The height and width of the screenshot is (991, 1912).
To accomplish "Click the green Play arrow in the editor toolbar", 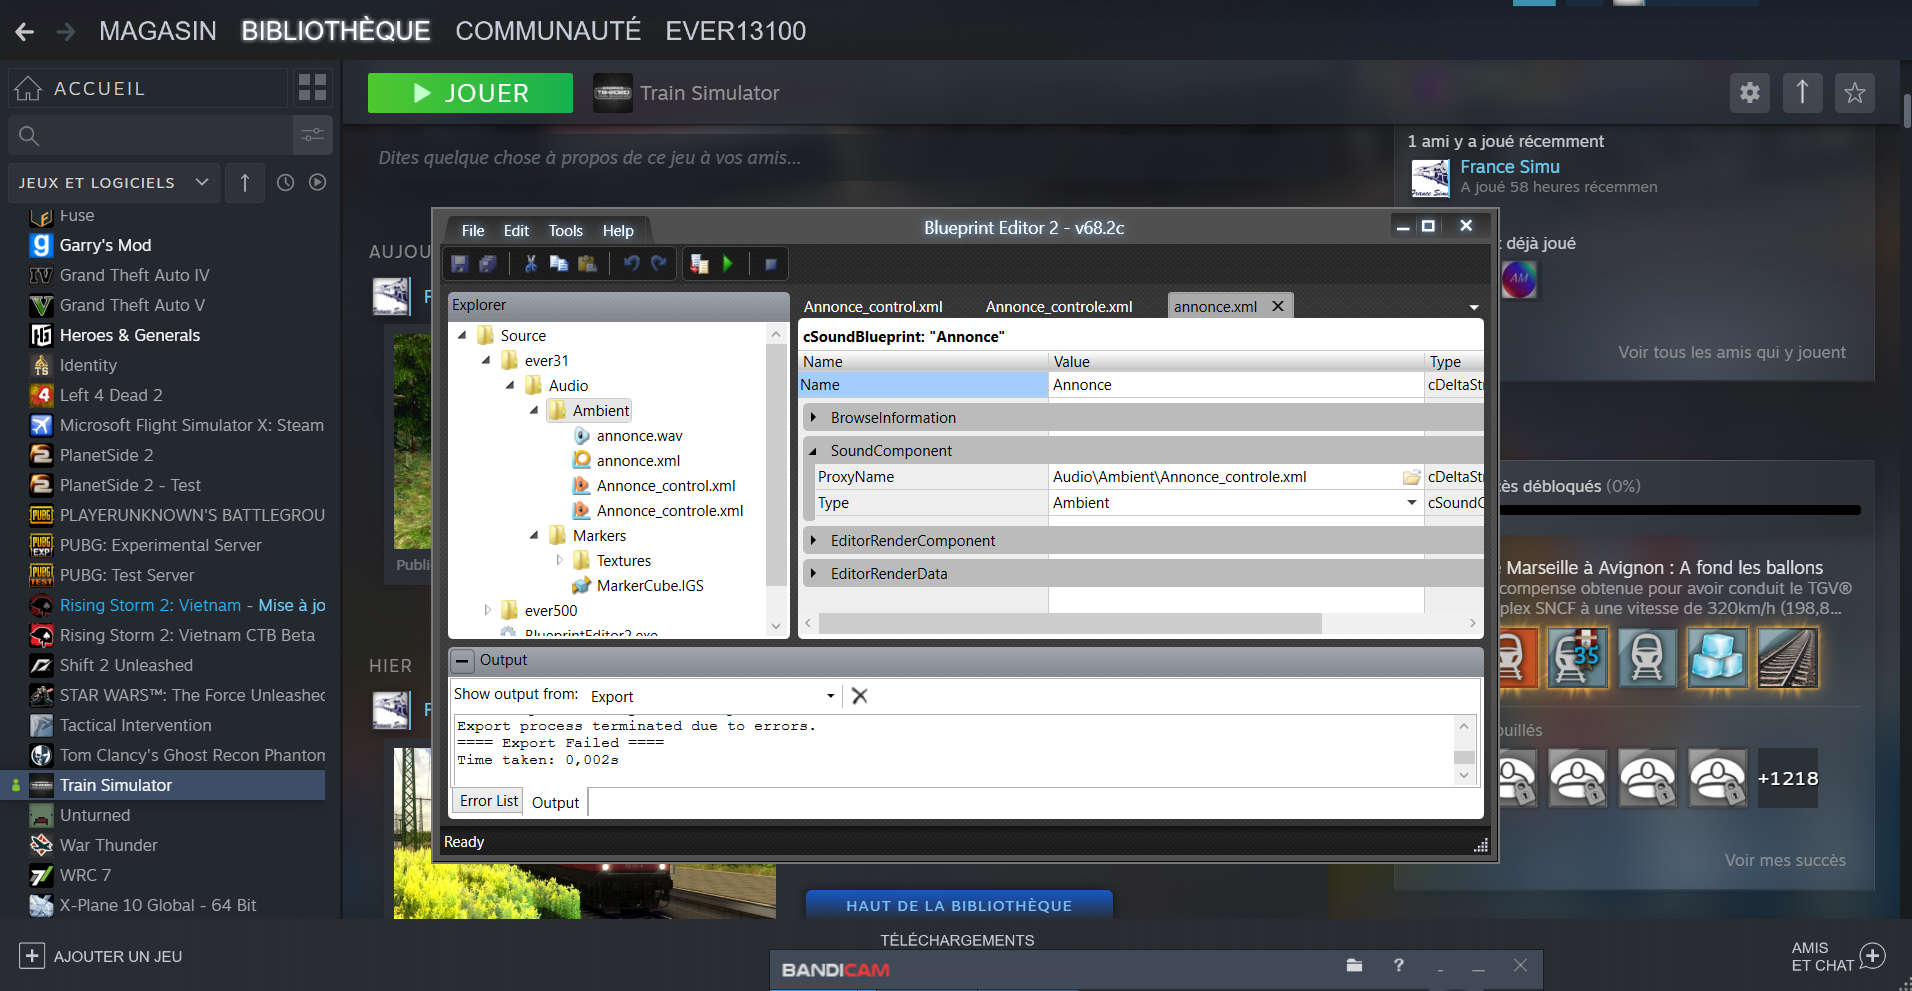I will click(x=728, y=264).
